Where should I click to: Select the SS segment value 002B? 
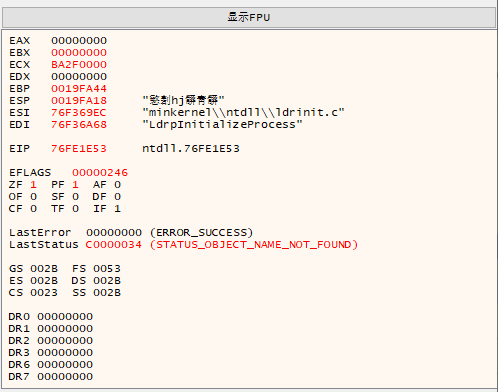coord(107,293)
